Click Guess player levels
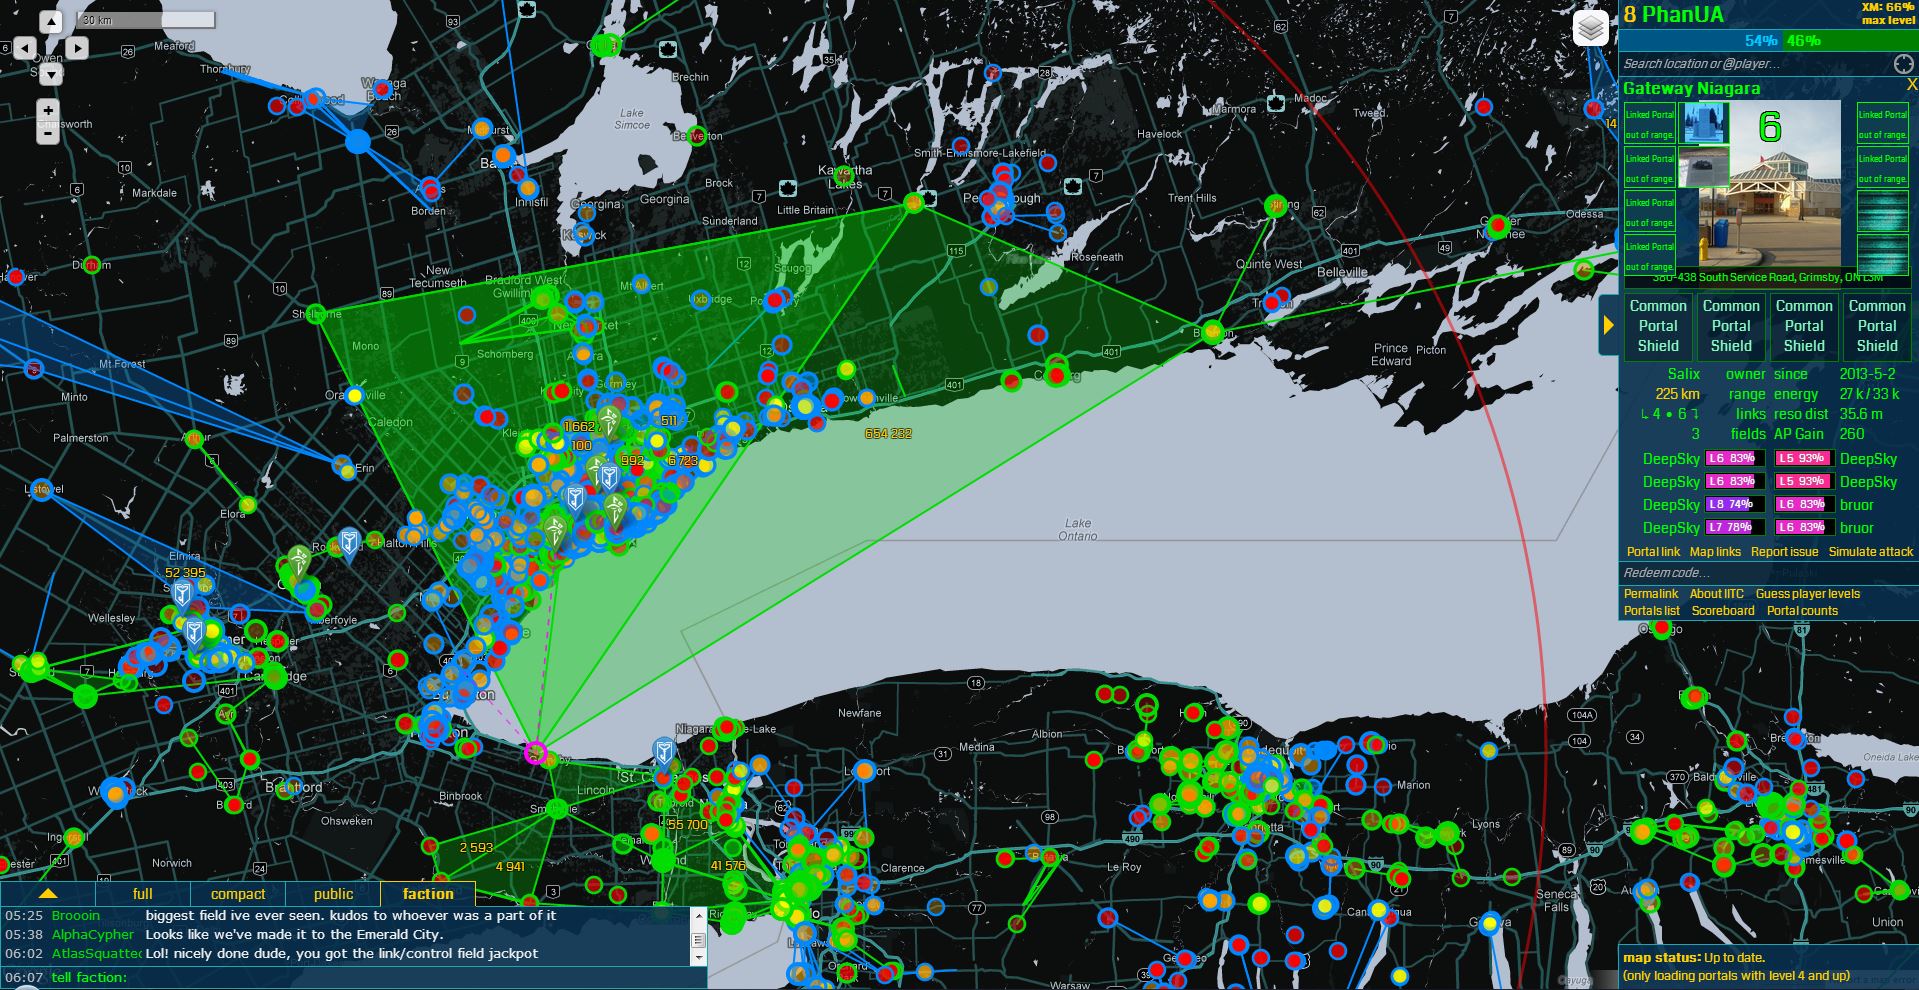This screenshot has height=990, width=1919. (x=1808, y=594)
